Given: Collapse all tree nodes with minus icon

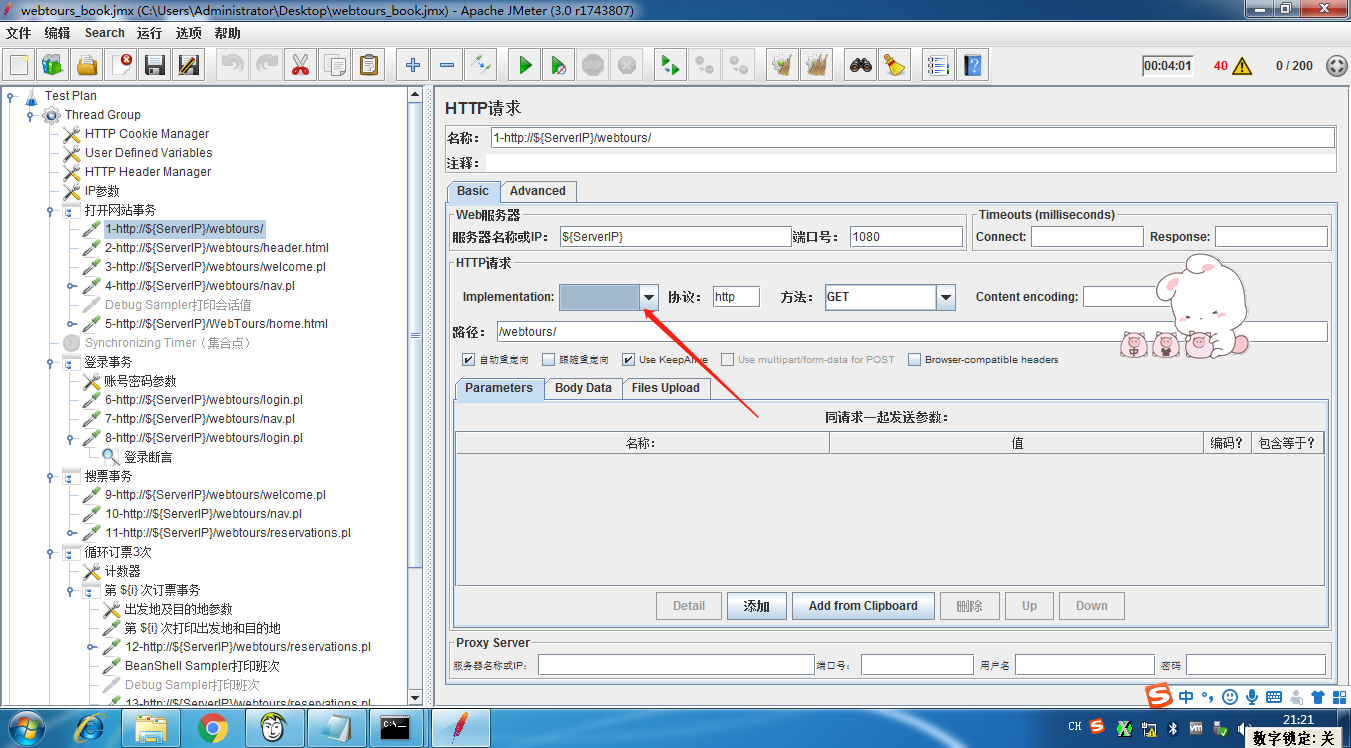Looking at the screenshot, I should point(446,65).
